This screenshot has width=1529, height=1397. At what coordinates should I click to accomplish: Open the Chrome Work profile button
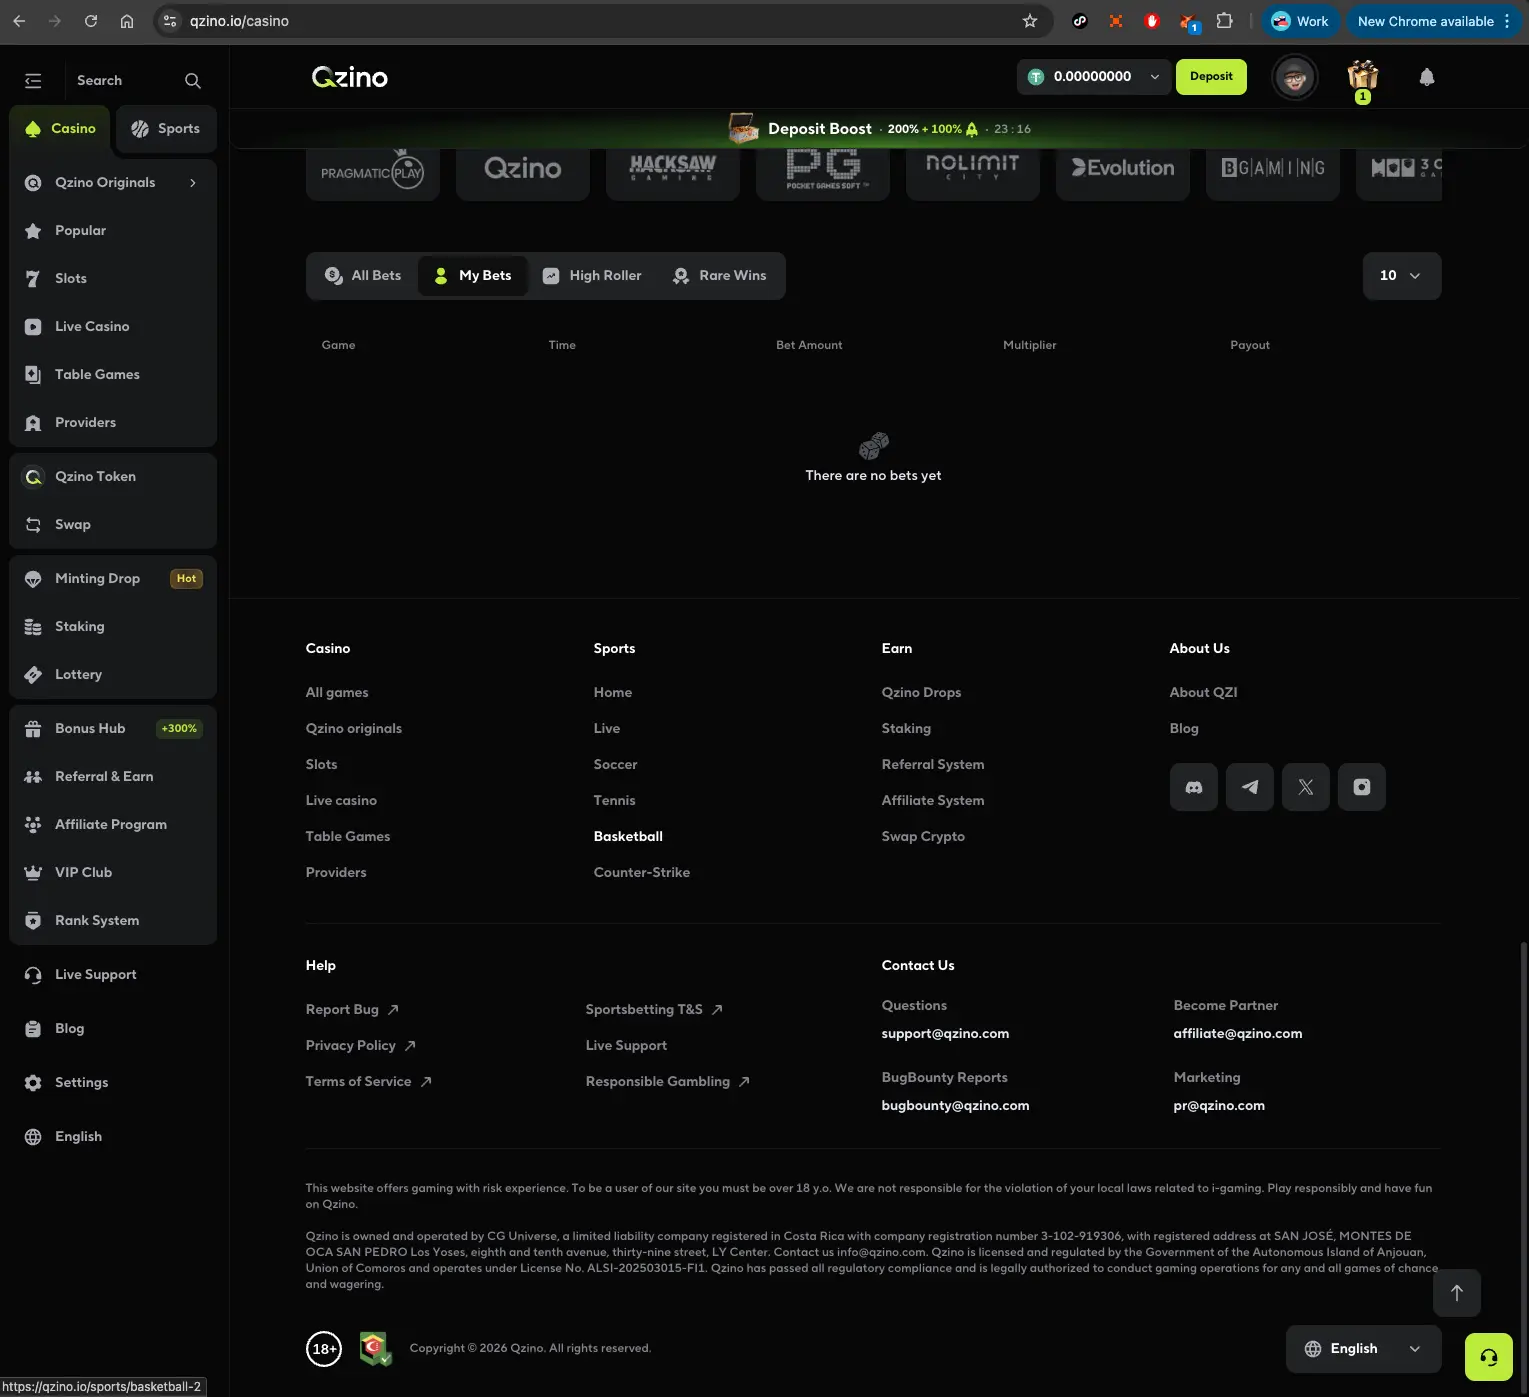click(1300, 21)
